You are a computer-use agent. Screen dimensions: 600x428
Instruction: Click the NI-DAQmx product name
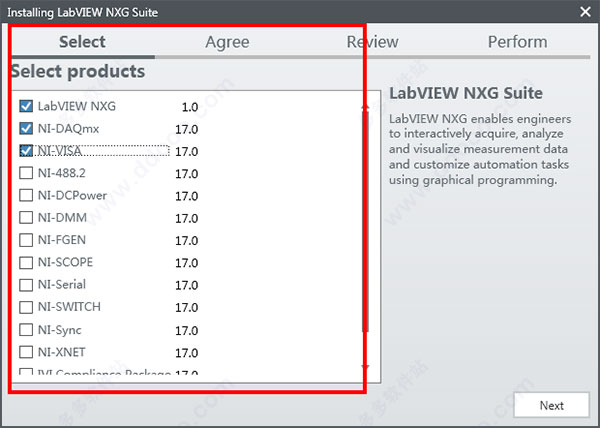point(68,129)
